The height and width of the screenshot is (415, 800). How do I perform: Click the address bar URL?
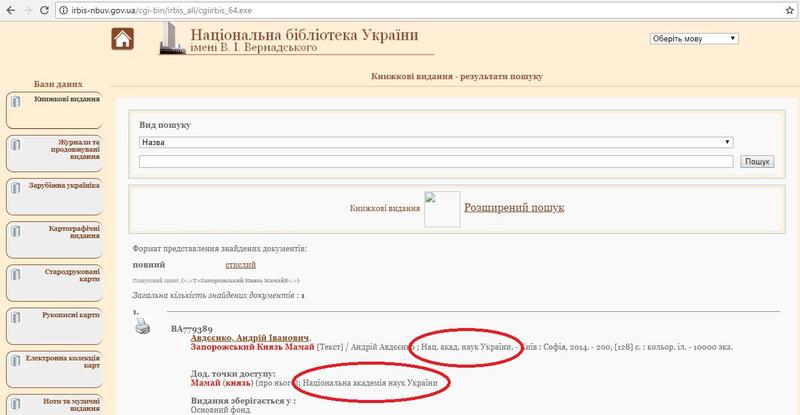coord(162,10)
